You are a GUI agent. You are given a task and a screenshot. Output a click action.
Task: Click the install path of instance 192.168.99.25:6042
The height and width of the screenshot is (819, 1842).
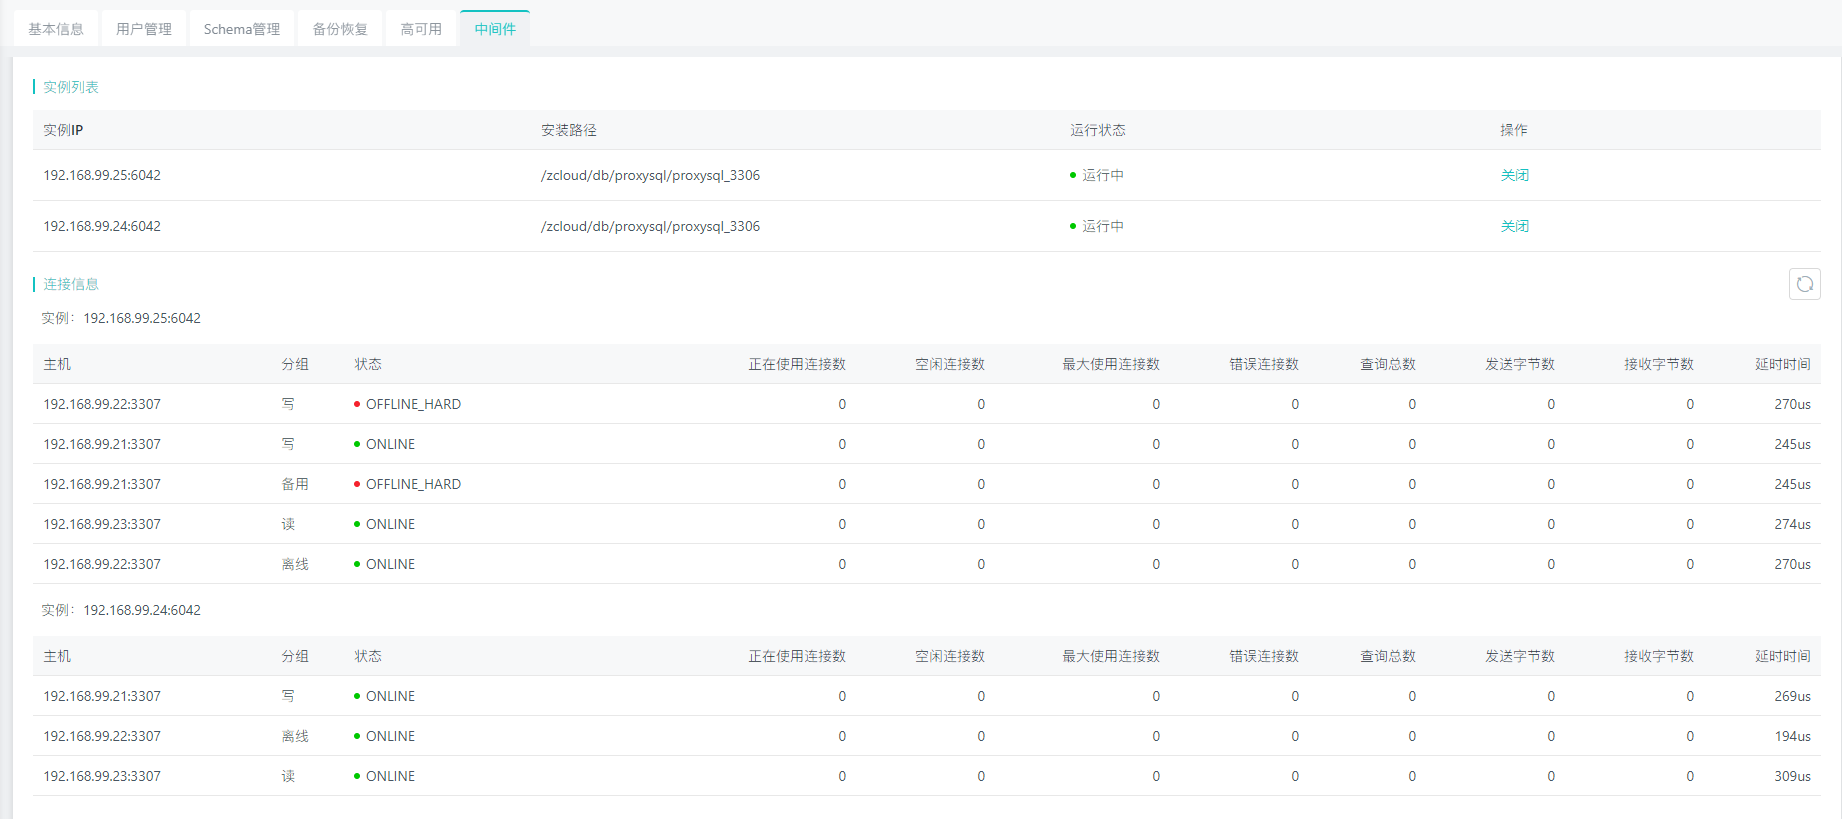click(x=650, y=175)
